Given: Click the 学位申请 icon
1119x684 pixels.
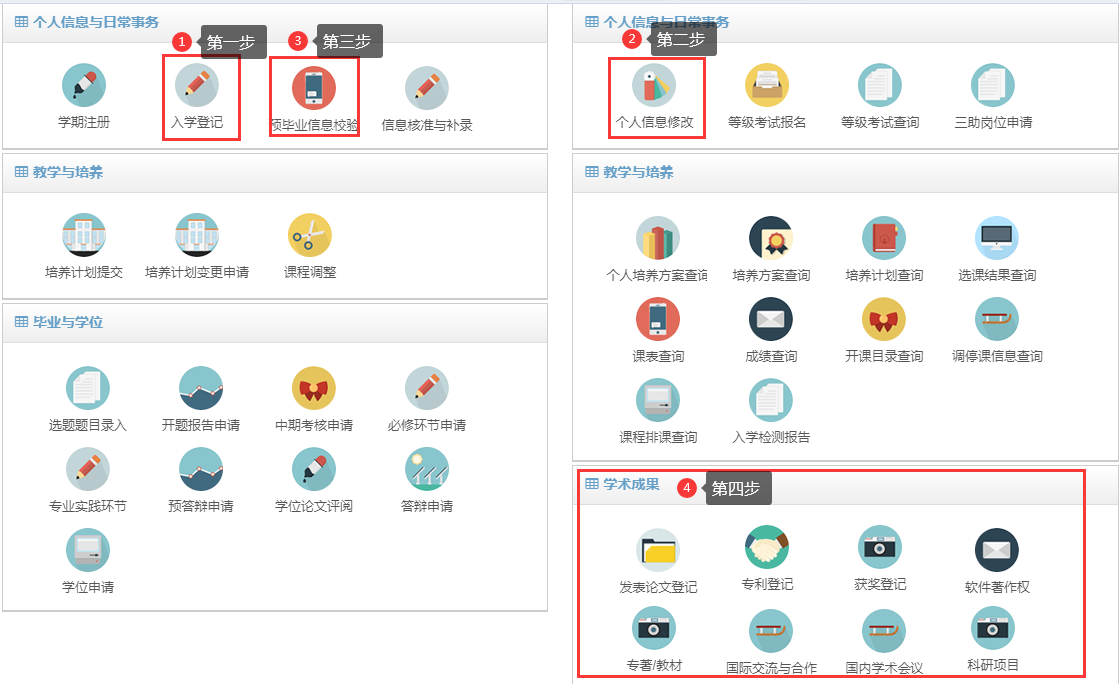Looking at the screenshot, I should point(88,550).
